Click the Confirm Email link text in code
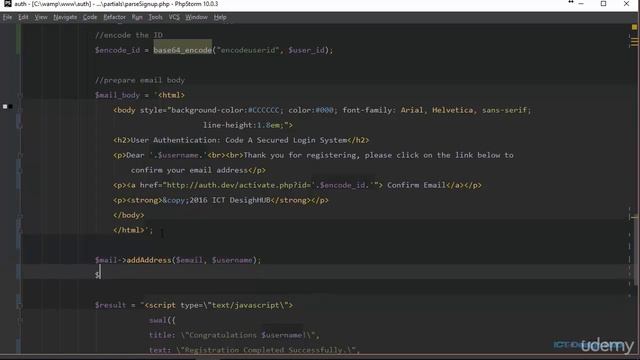Image resolution: width=640 pixels, height=360 pixels. (416, 185)
